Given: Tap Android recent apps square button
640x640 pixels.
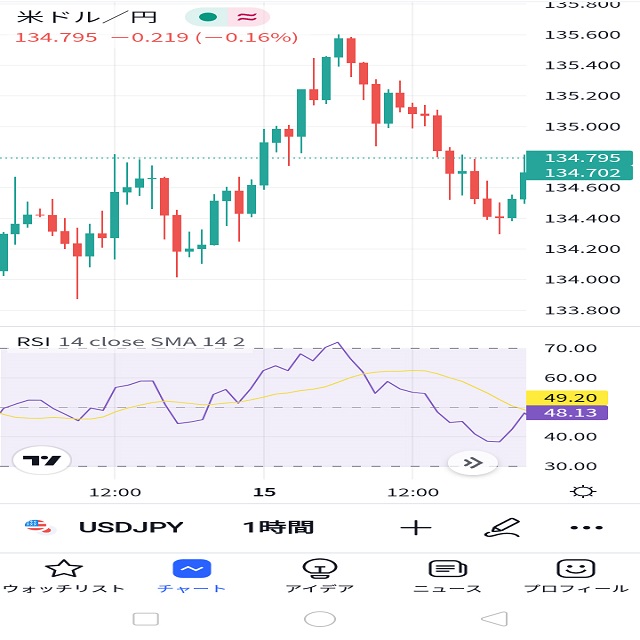Looking at the screenshot, I should coord(146,619).
